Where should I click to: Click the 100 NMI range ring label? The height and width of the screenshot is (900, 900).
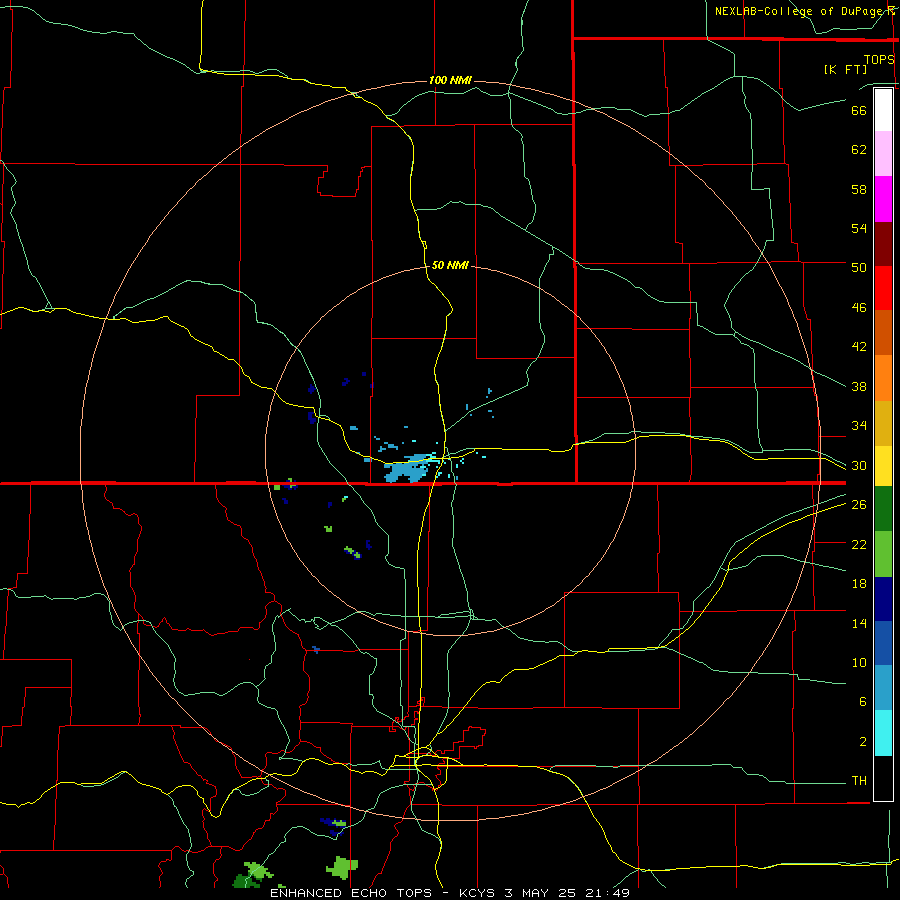pos(450,80)
